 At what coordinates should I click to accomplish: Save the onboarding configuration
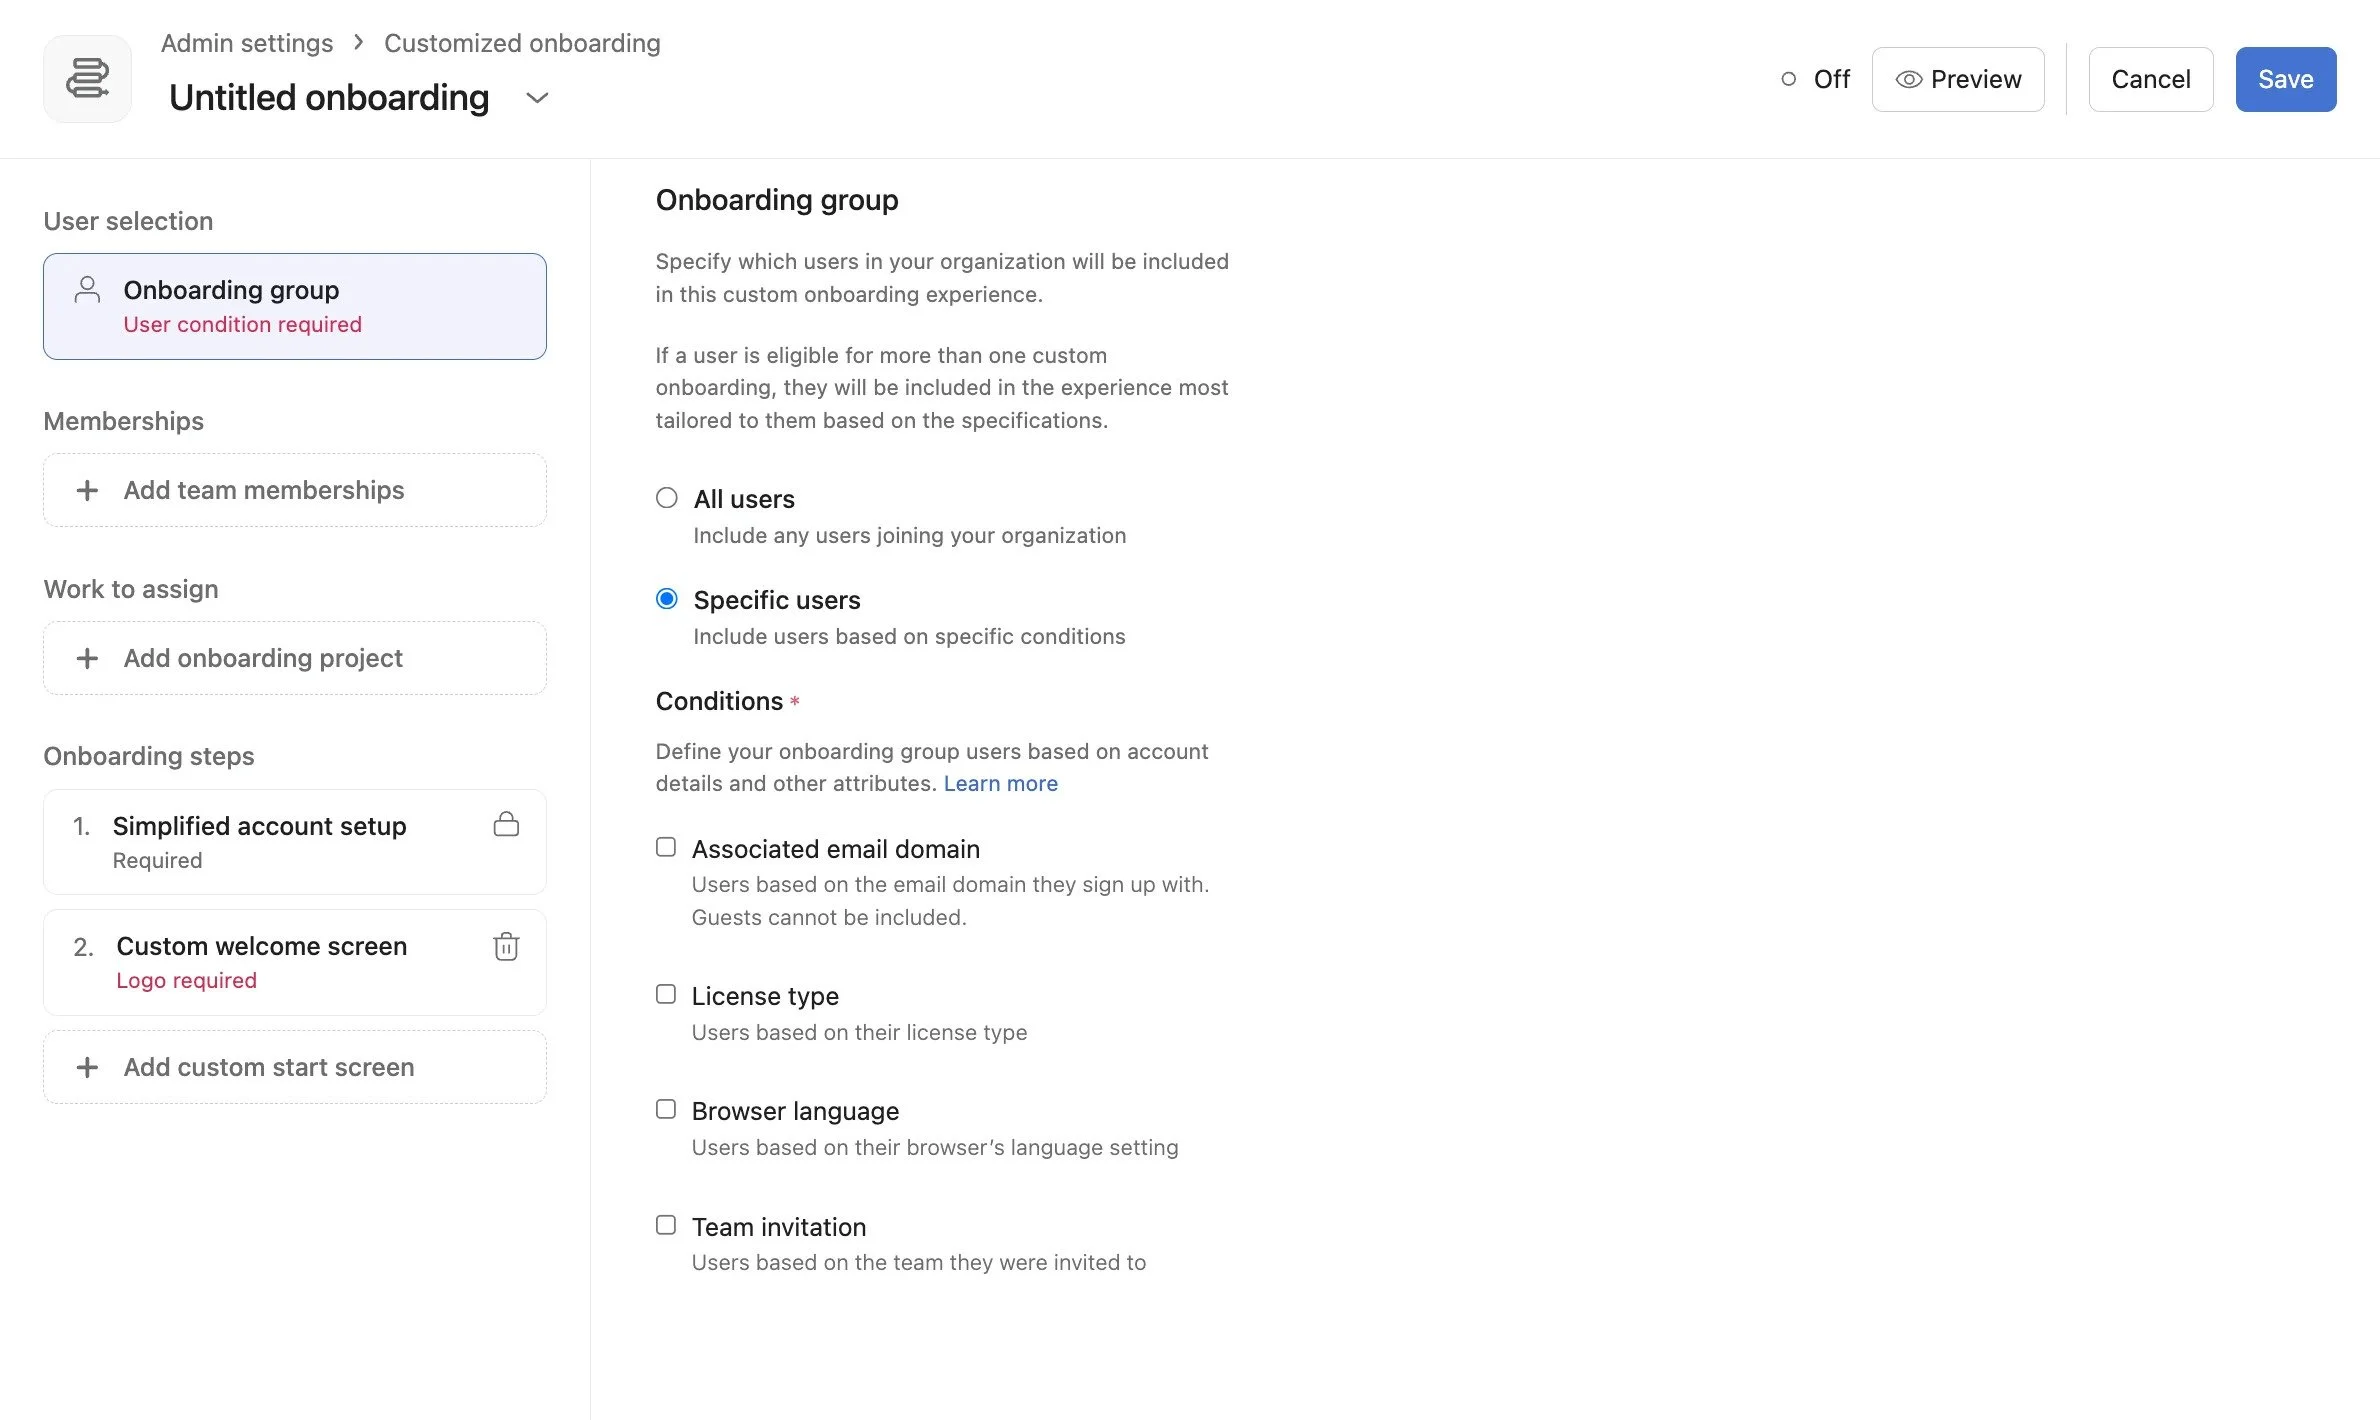click(x=2285, y=79)
